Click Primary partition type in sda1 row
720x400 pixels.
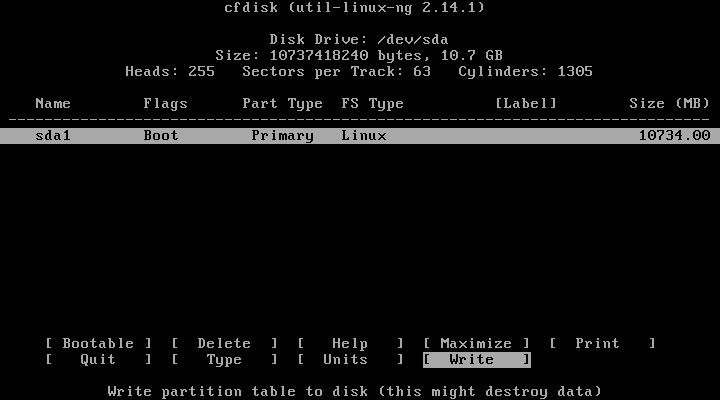pos(282,136)
